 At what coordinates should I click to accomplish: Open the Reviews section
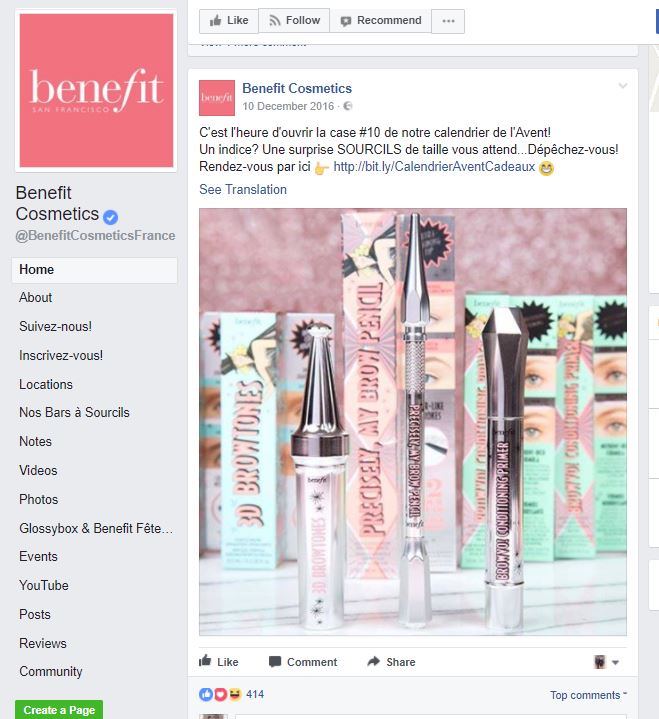pyautogui.click(x=43, y=643)
